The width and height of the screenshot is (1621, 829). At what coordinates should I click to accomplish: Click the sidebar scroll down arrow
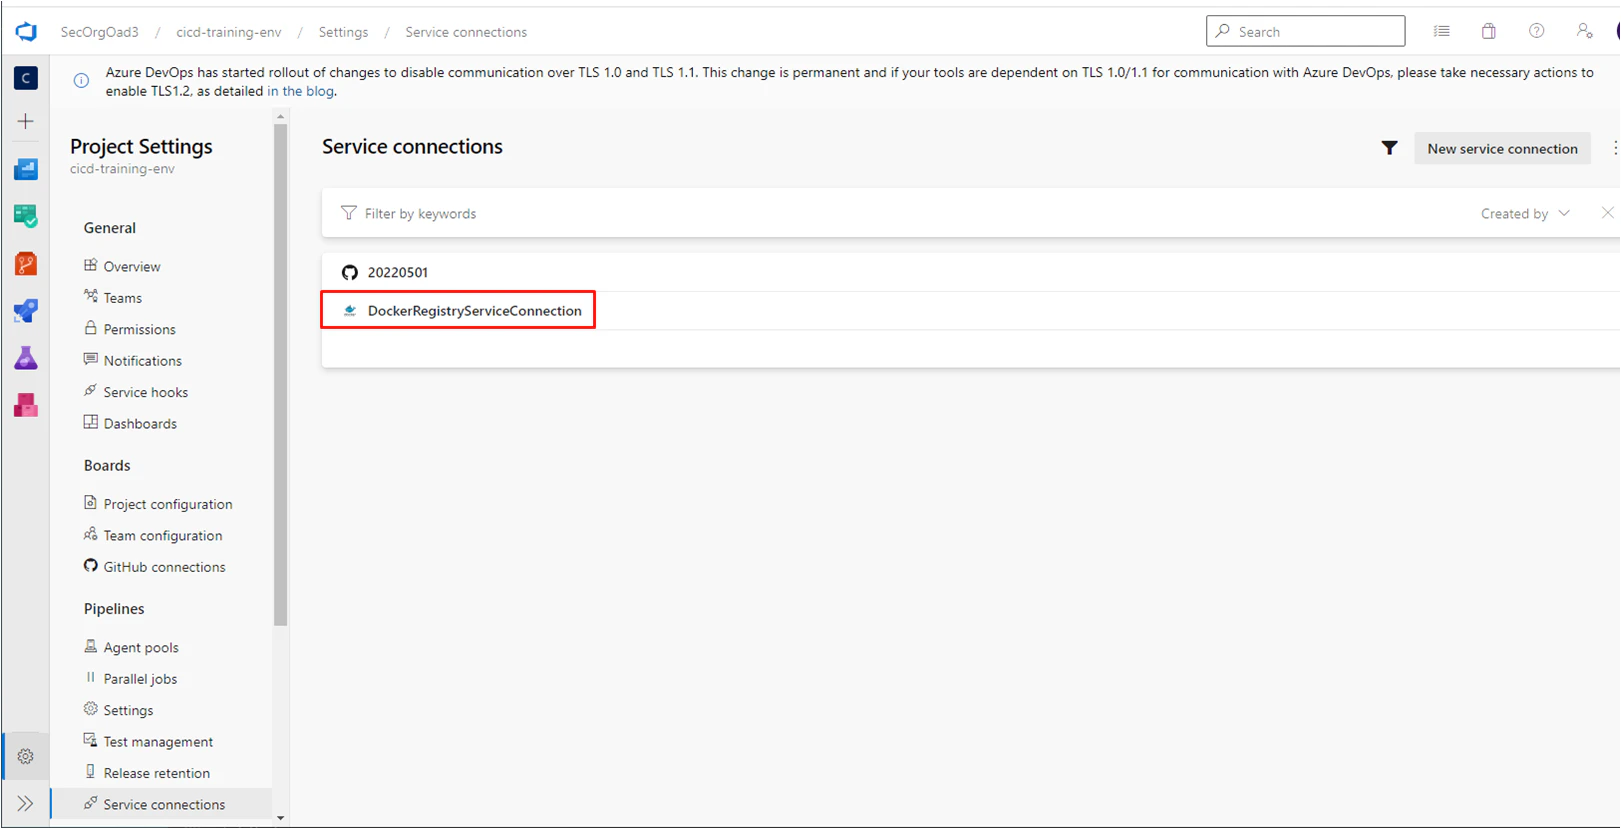click(x=281, y=818)
